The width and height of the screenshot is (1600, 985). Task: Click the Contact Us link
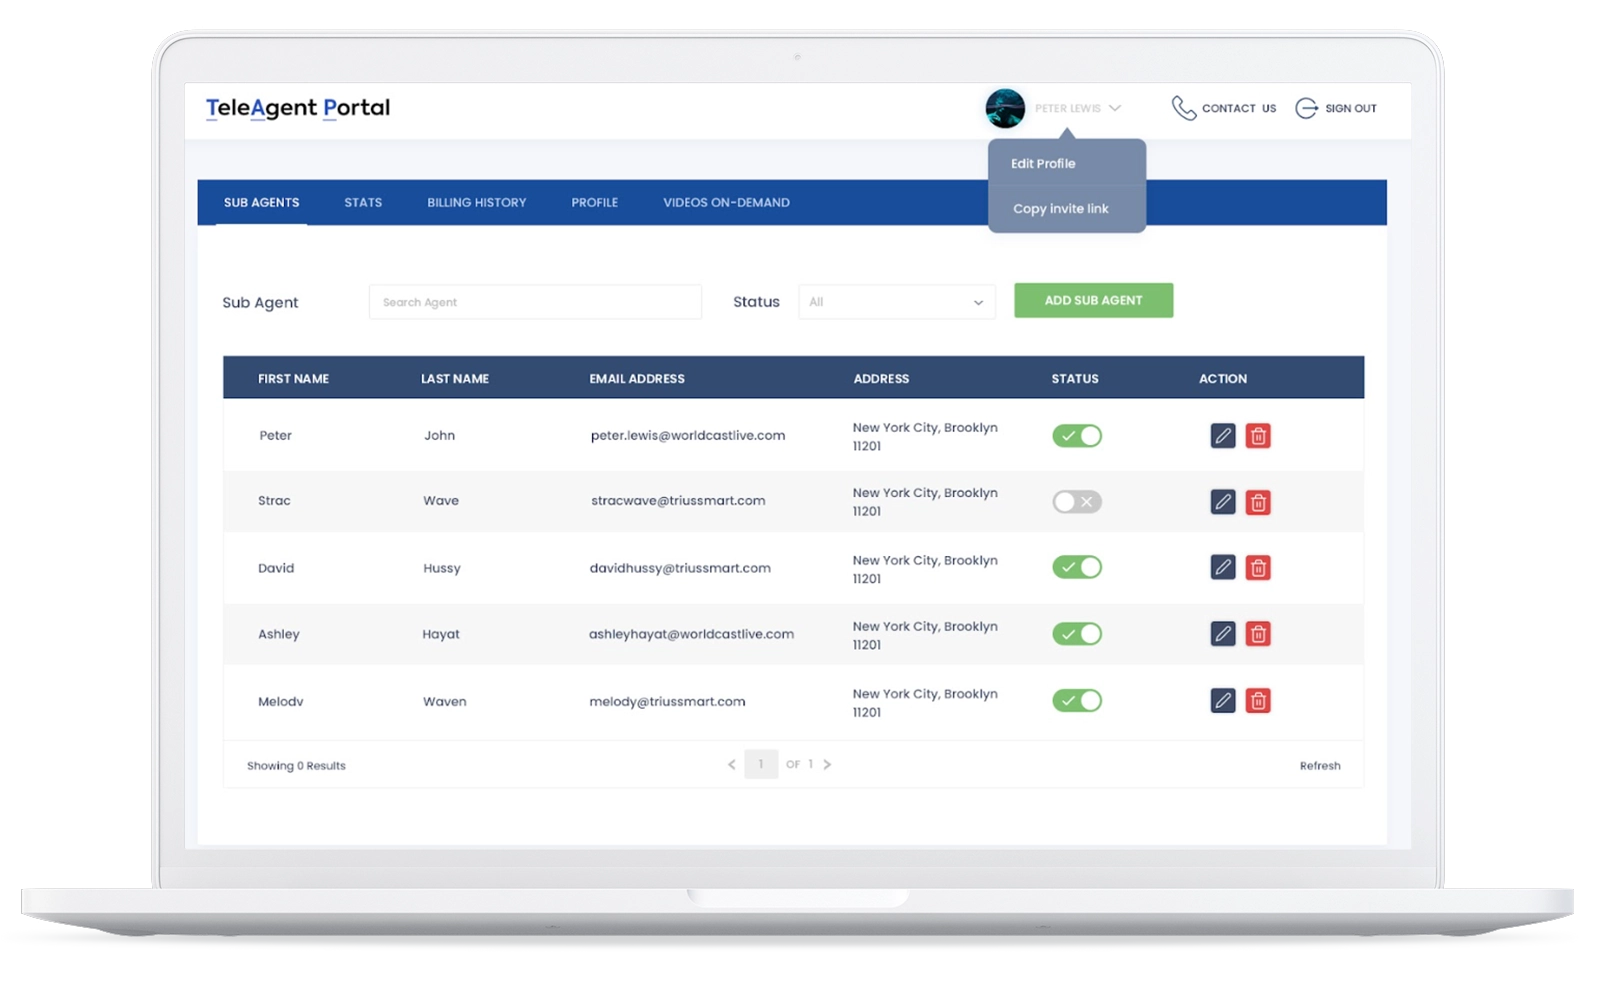point(1239,108)
